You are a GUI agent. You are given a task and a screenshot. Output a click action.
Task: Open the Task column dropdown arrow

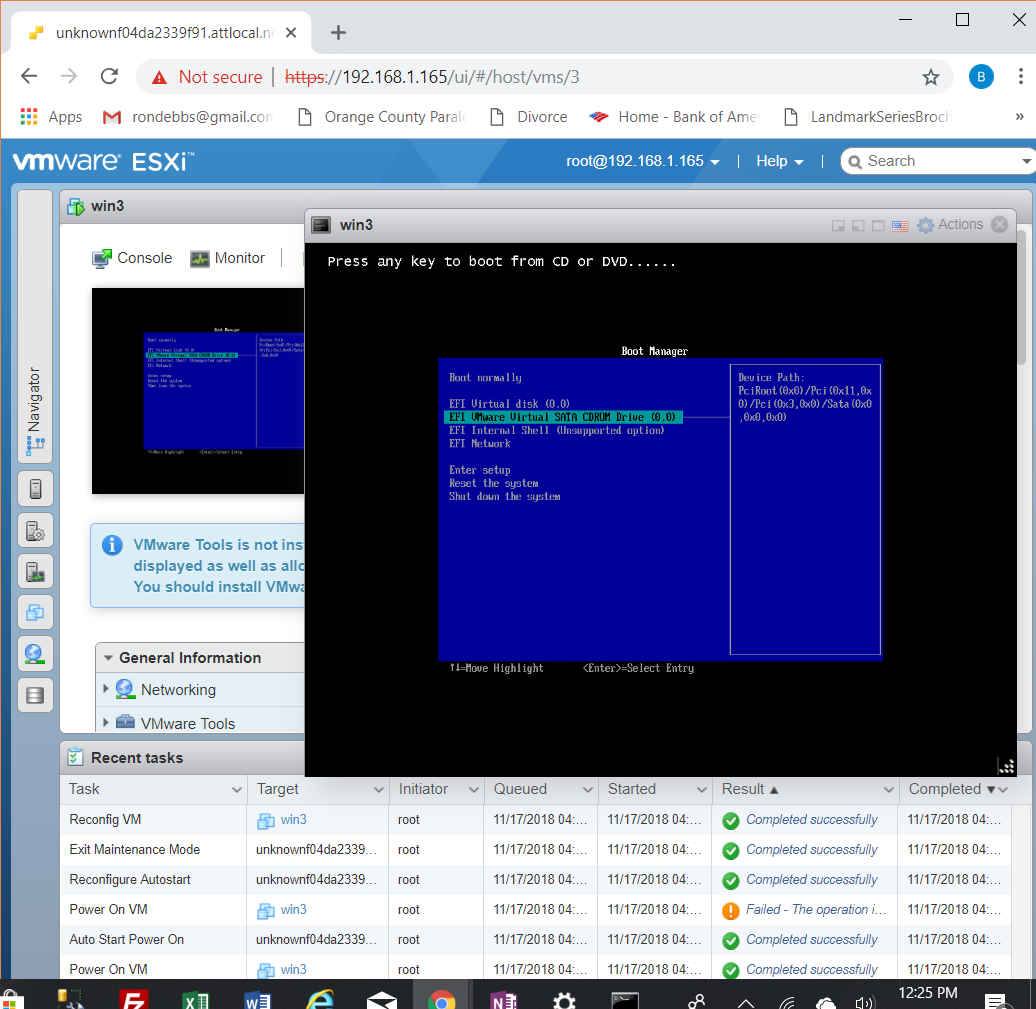(237, 790)
